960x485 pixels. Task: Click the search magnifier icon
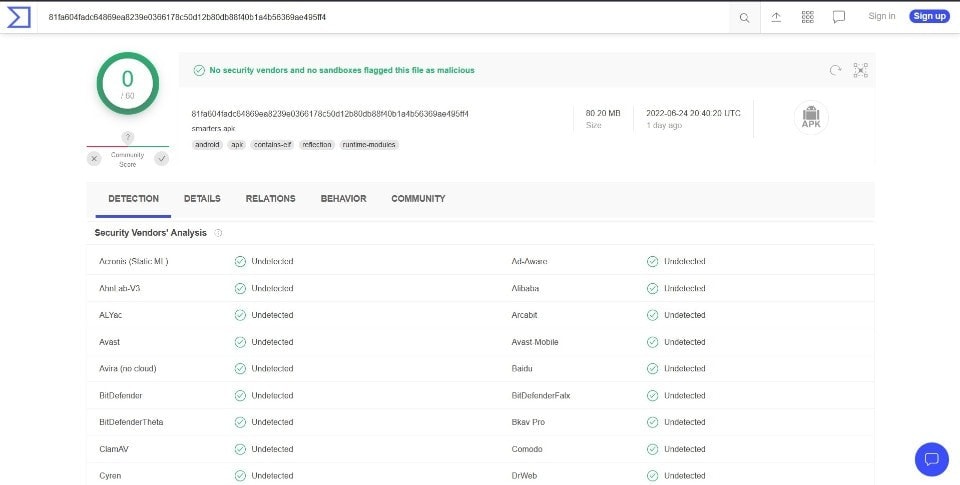click(744, 18)
